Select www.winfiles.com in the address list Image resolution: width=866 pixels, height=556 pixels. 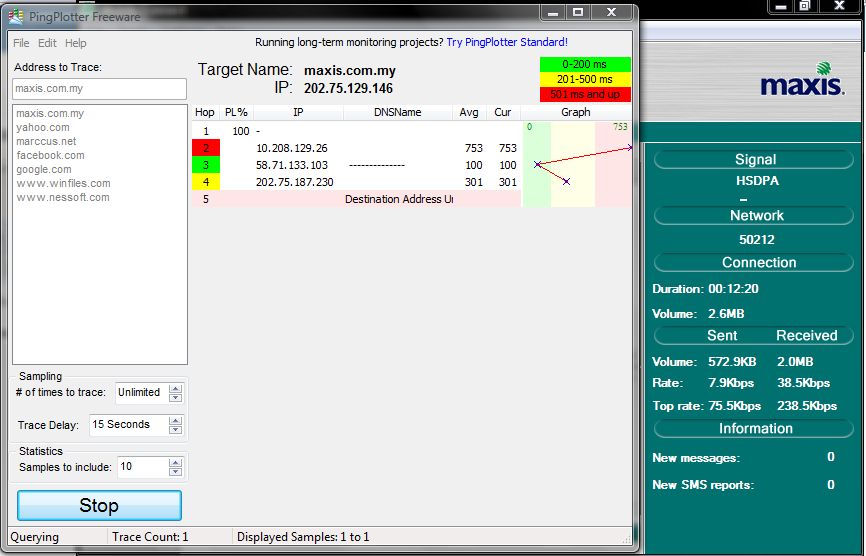(x=63, y=183)
